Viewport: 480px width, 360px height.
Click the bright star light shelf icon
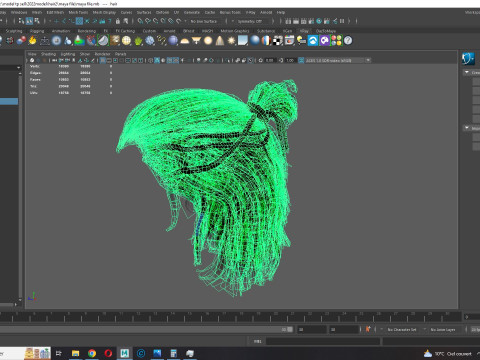click(x=231, y=41)
